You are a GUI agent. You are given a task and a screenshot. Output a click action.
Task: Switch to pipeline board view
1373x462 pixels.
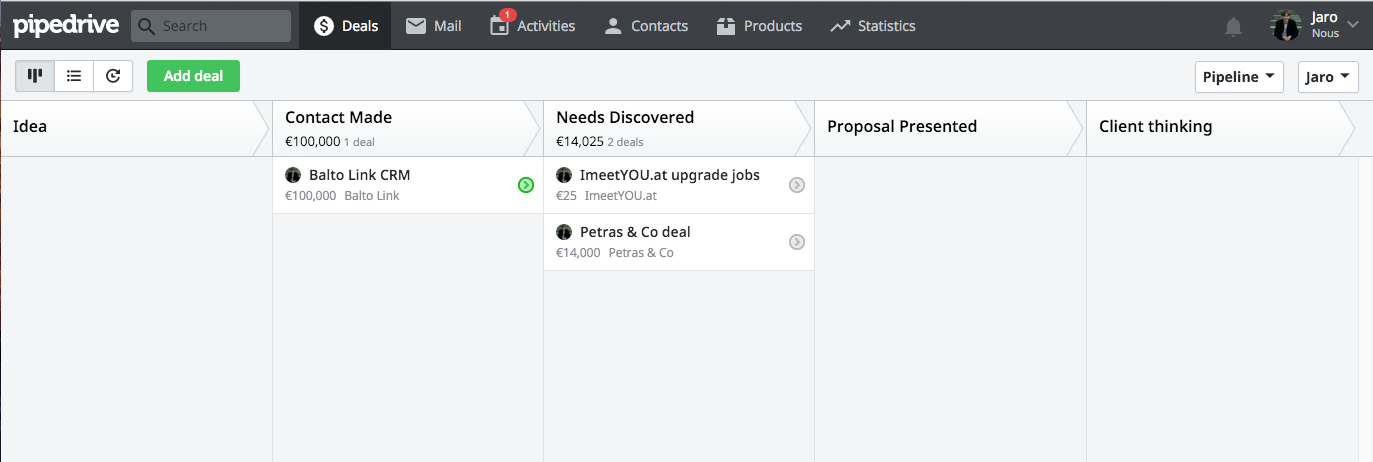tap(35, 76)
